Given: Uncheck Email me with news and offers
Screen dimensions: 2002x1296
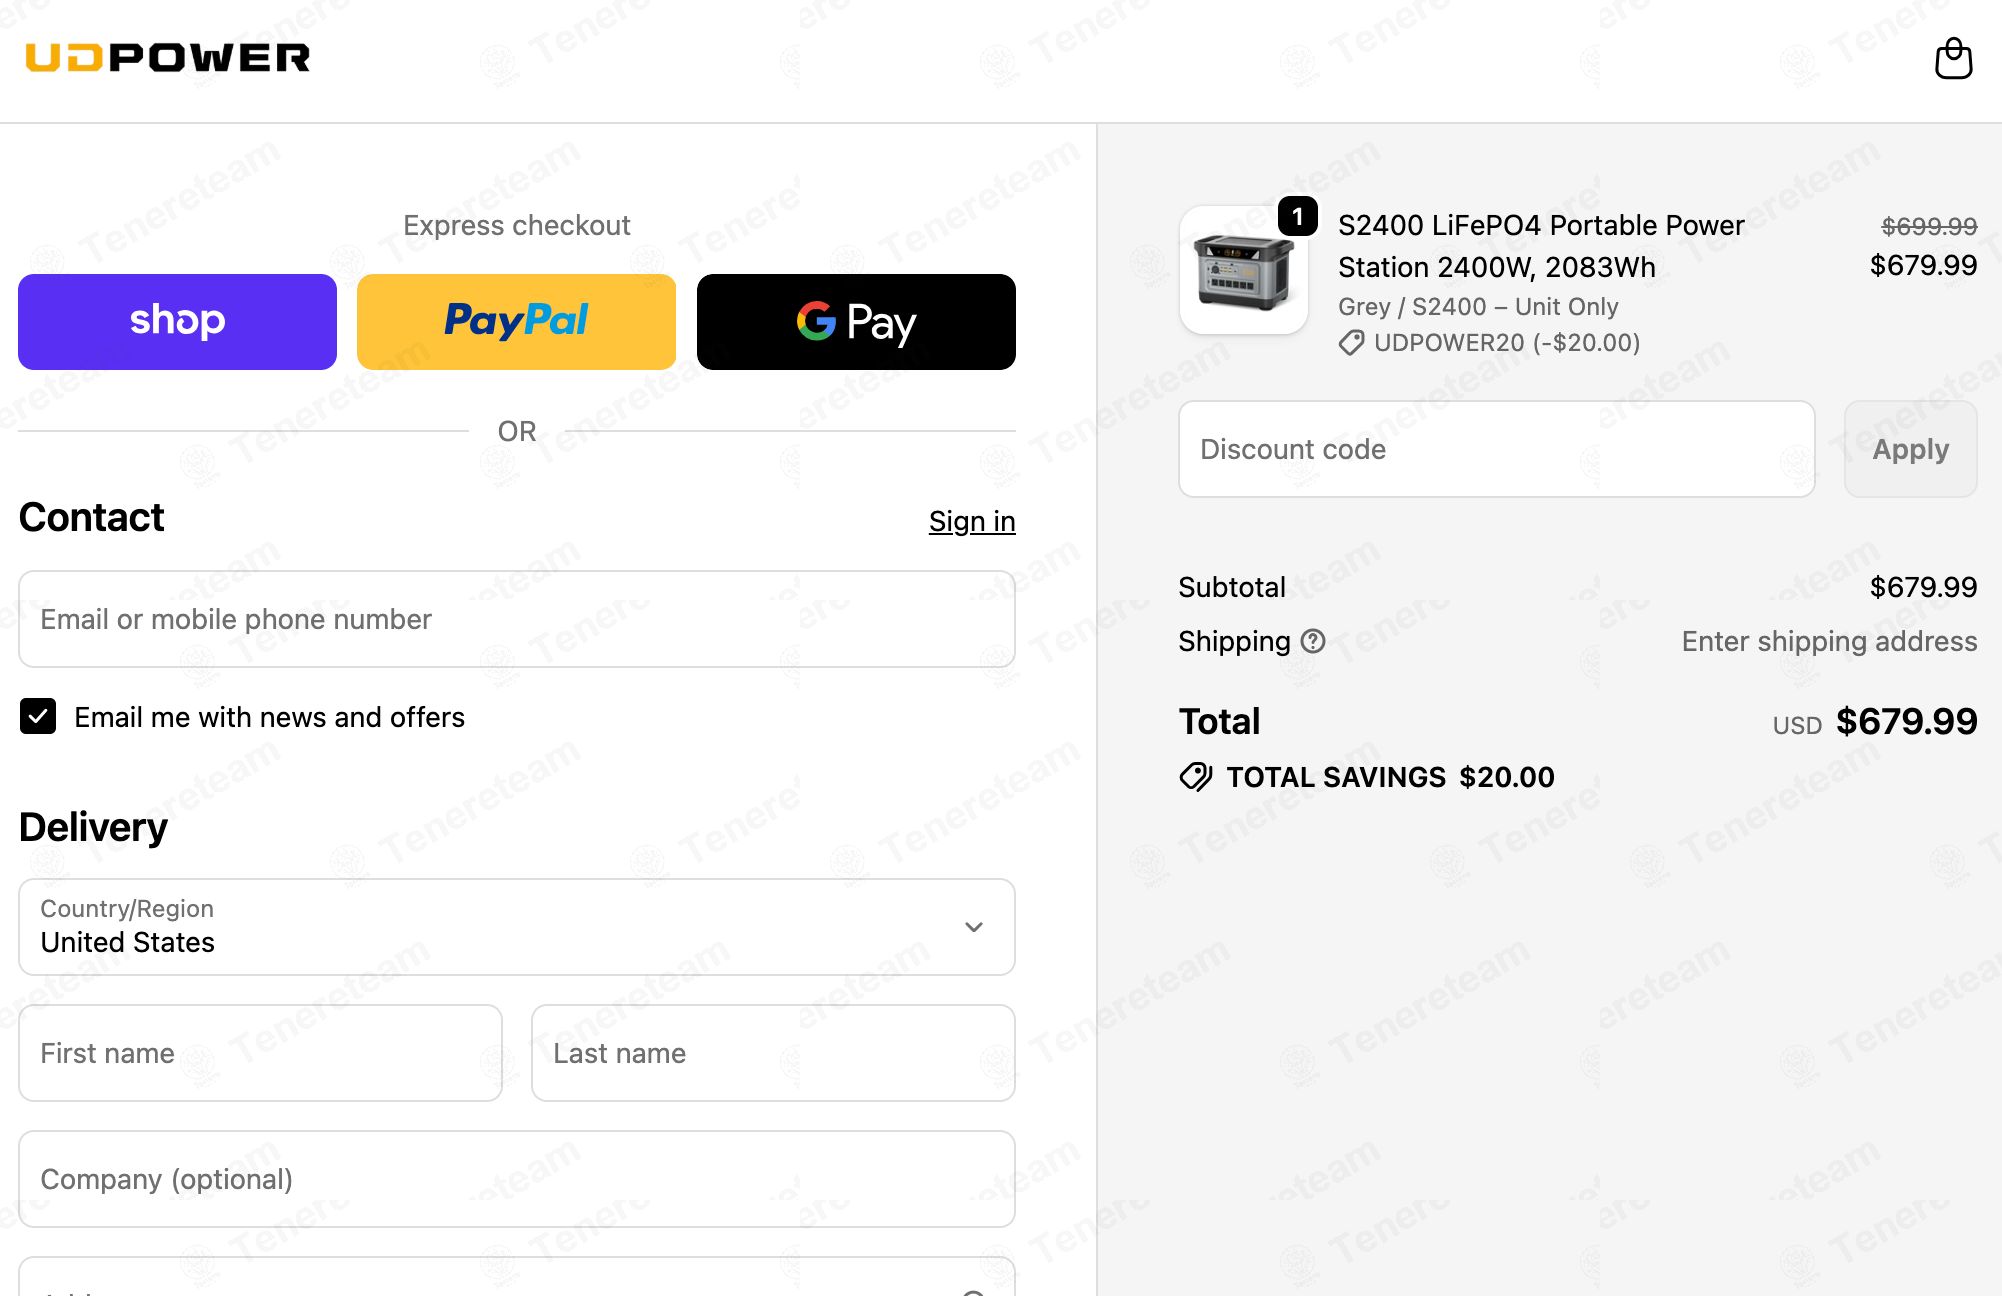Looking at the screenshot, I should 38,717.
